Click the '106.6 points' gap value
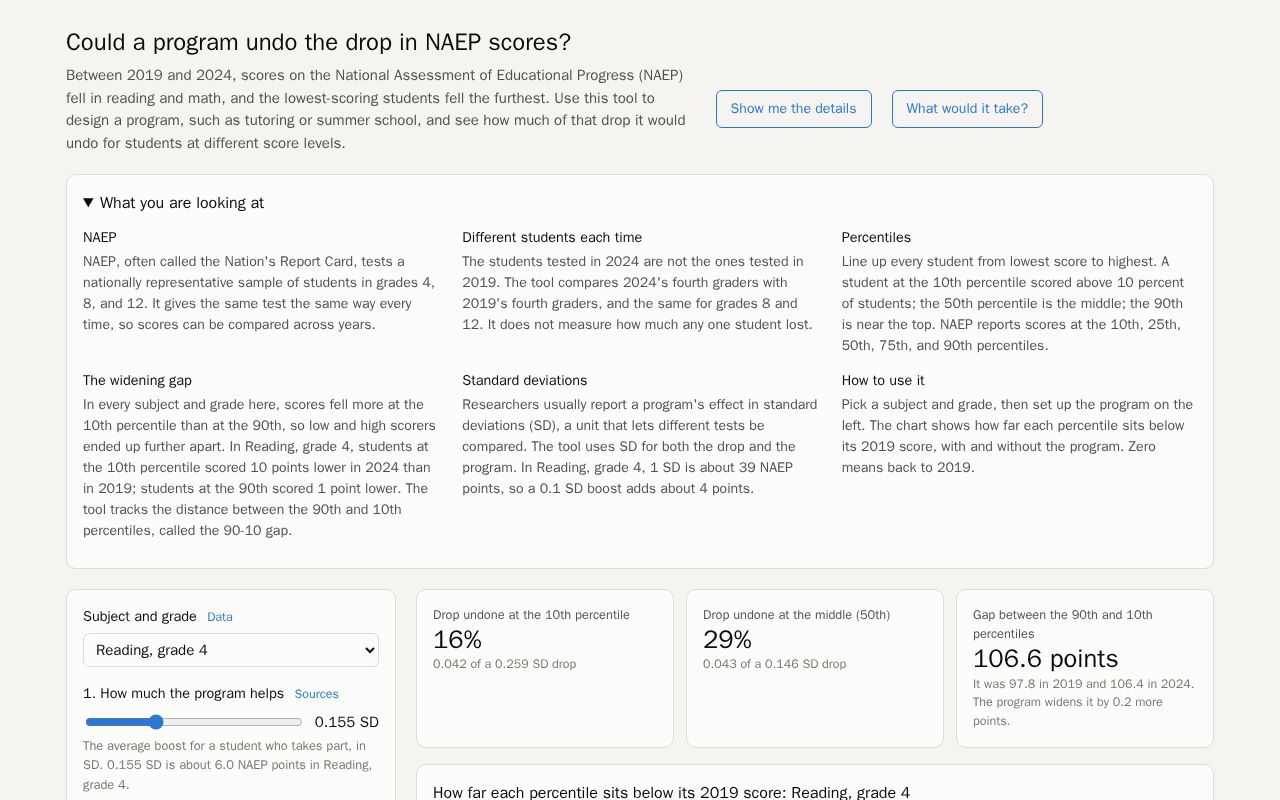 click(x=1046, y=659)
